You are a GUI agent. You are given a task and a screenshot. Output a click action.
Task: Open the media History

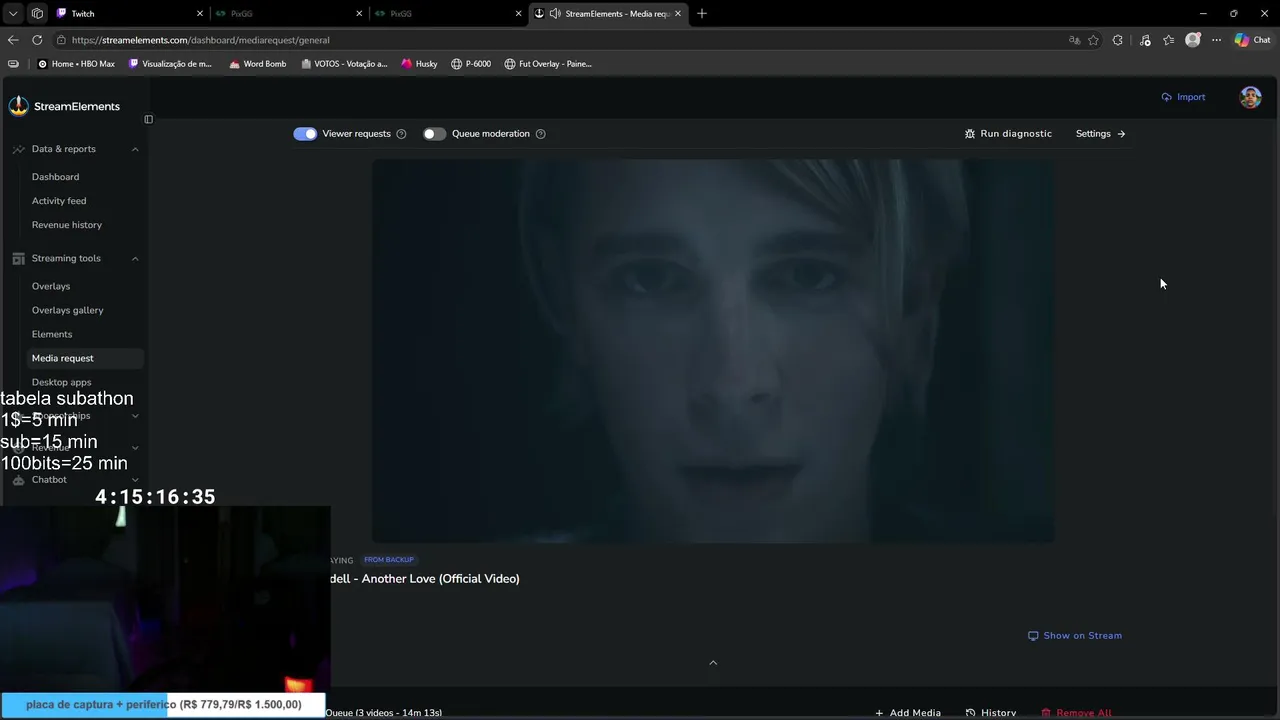[991, 713]
